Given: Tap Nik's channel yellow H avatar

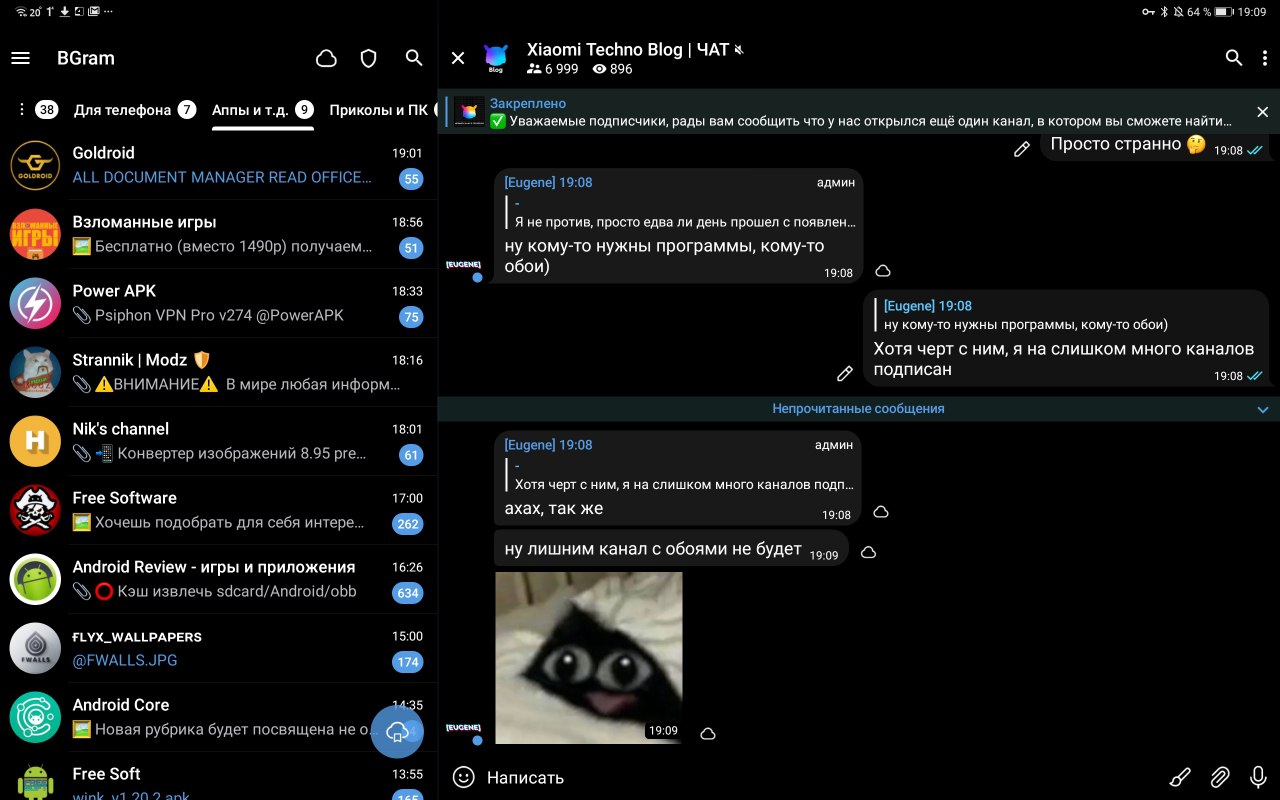Looking at the screenshot, I should (35, 441).
